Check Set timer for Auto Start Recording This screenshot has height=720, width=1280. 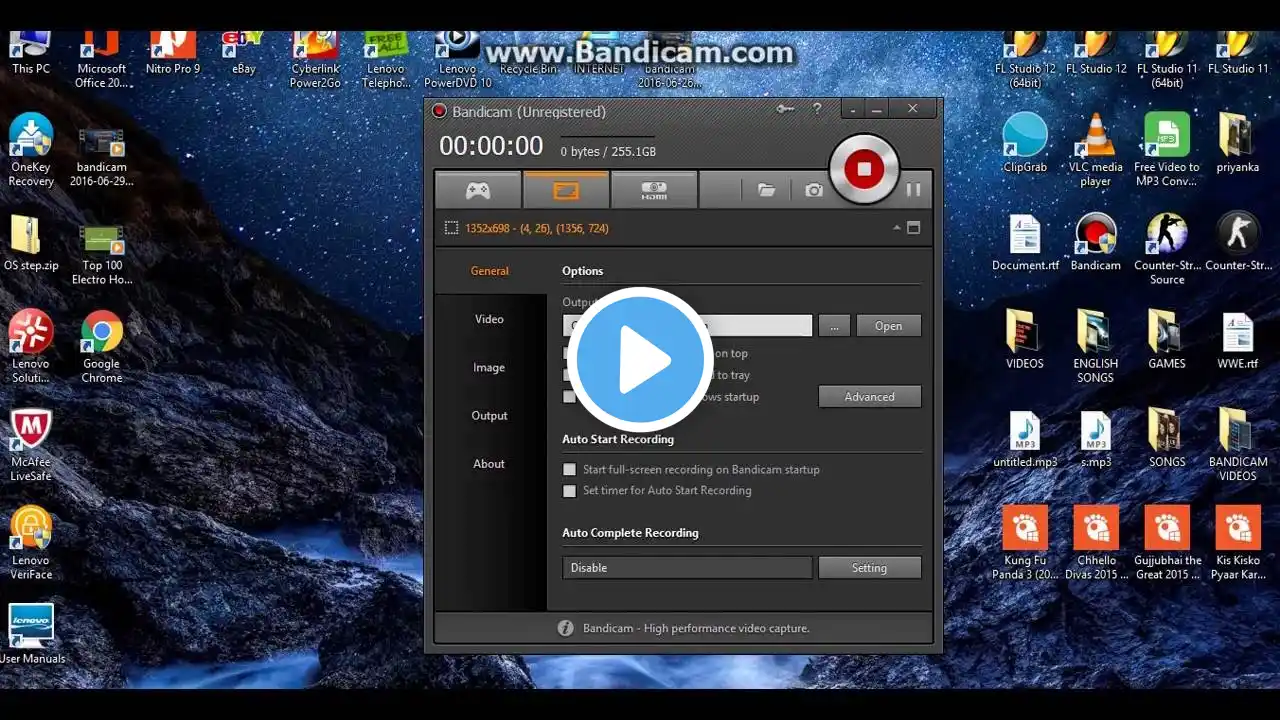click(570, 490)
